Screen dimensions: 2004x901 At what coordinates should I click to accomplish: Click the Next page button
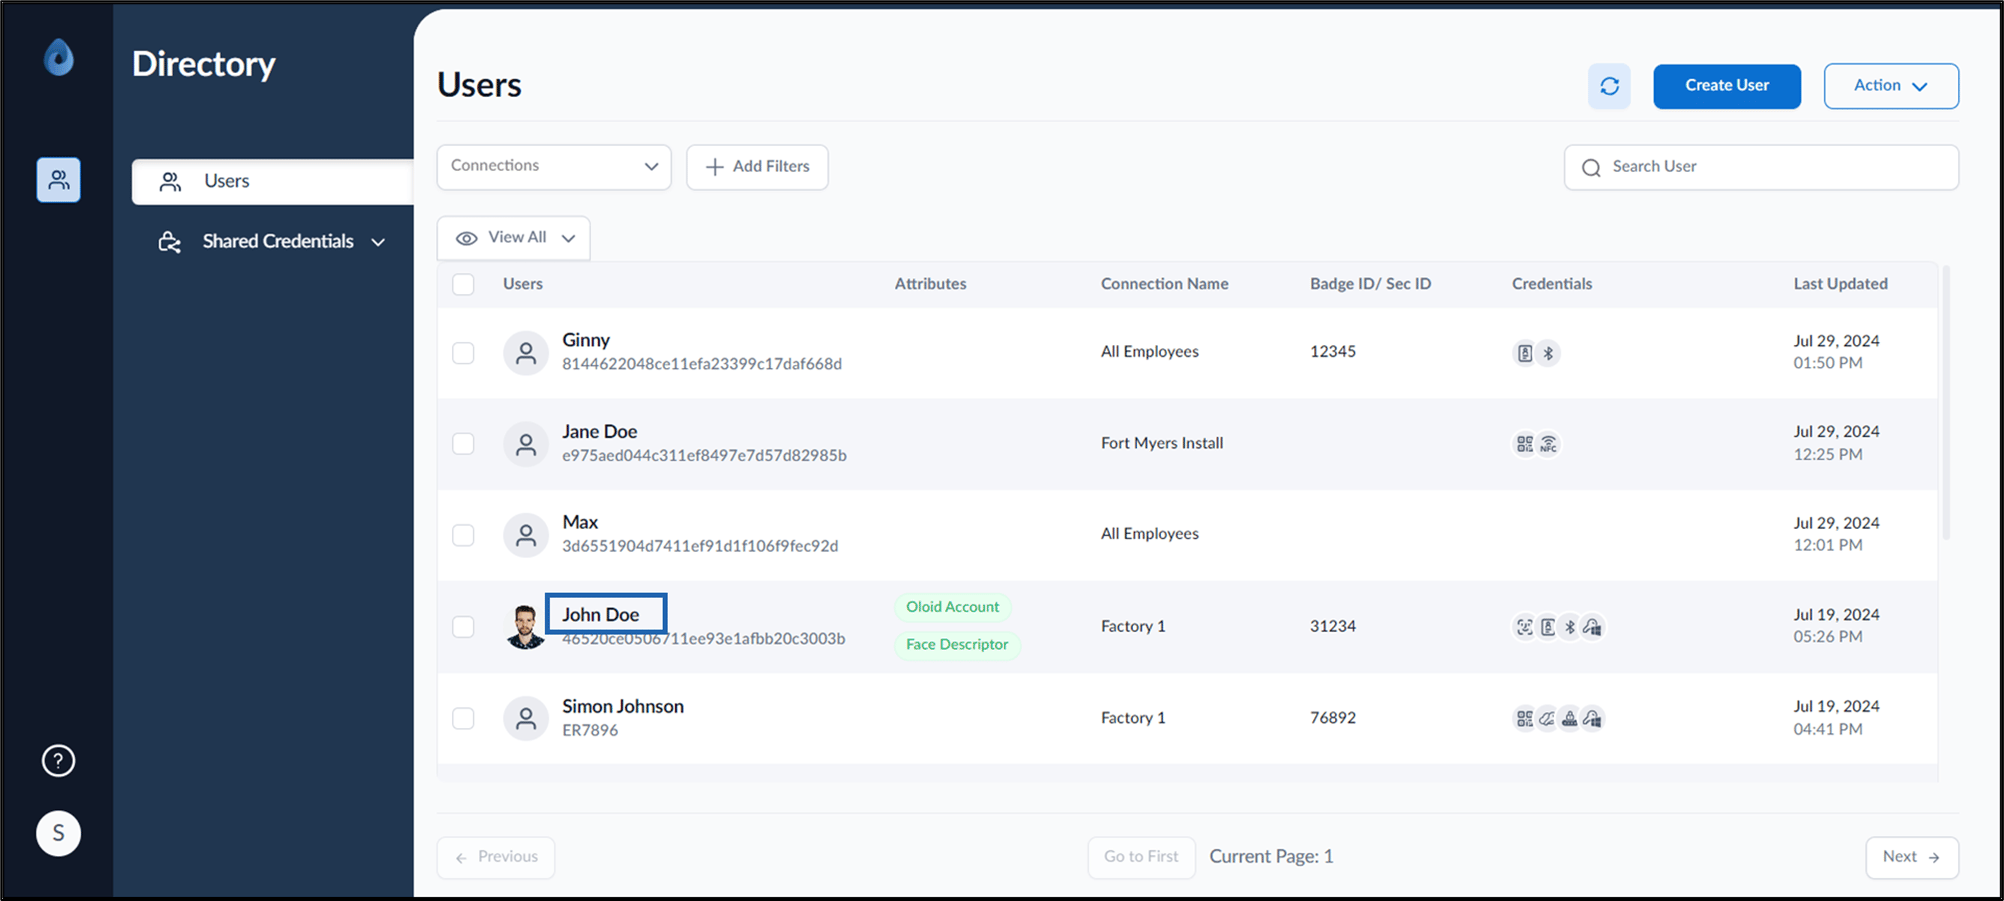pyautogui.click(x=1912, y=857)
